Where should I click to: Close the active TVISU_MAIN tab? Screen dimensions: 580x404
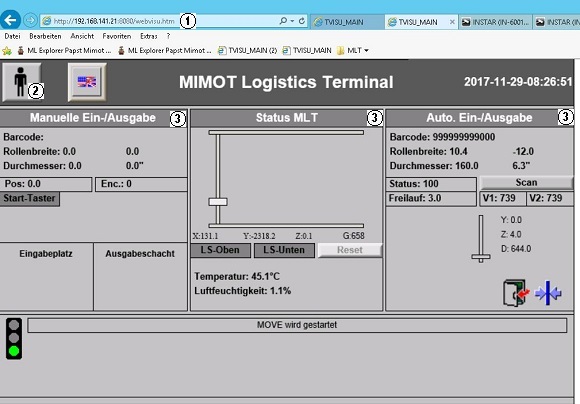(x=452, y=22)
